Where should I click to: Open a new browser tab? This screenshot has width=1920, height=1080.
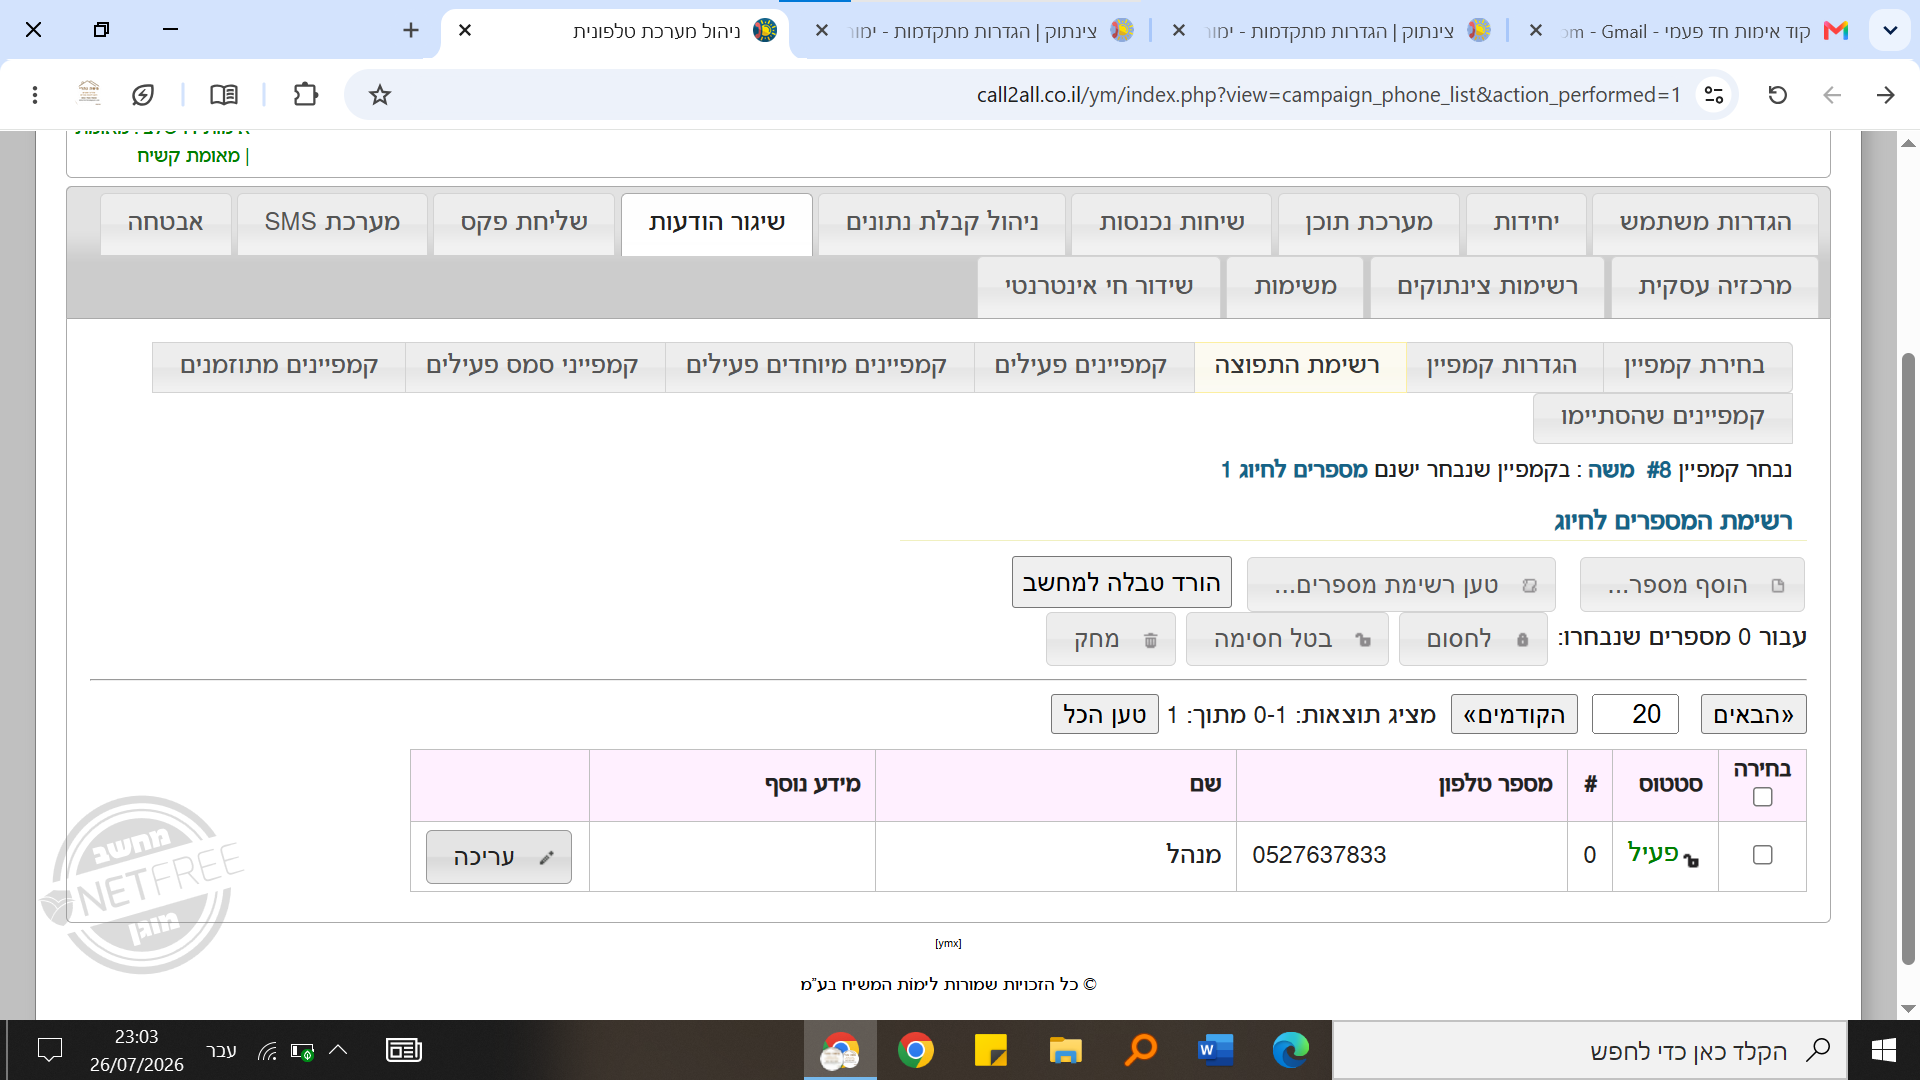tap(411, 30)
